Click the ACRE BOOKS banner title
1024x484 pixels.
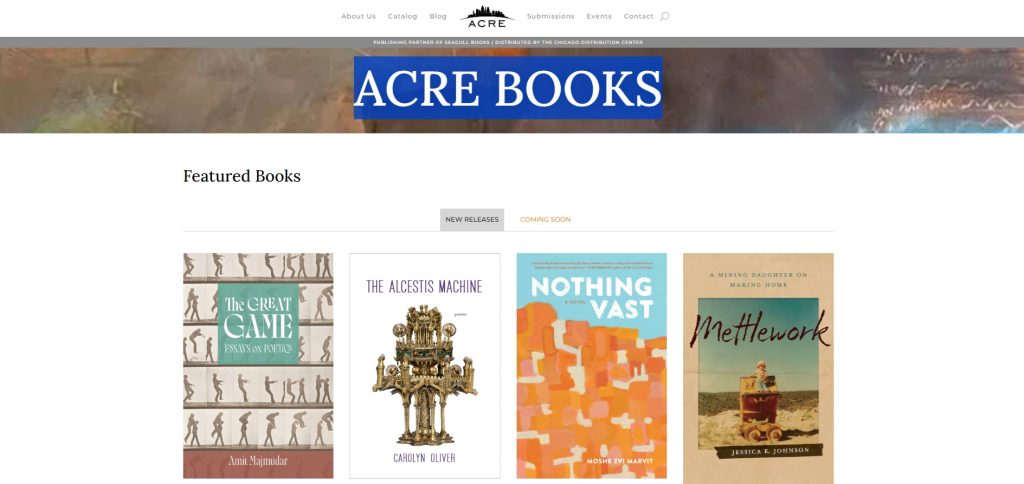click(x=508, y=88)
